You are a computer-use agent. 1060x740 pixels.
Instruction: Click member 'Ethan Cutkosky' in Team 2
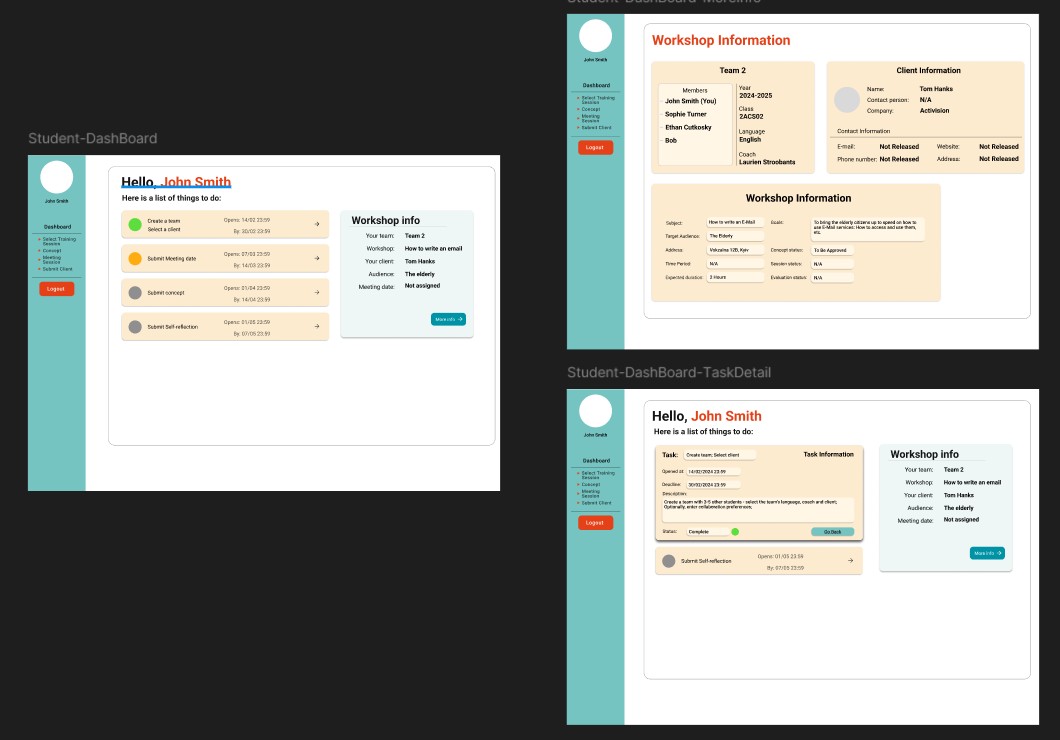(x=688, y=127)
